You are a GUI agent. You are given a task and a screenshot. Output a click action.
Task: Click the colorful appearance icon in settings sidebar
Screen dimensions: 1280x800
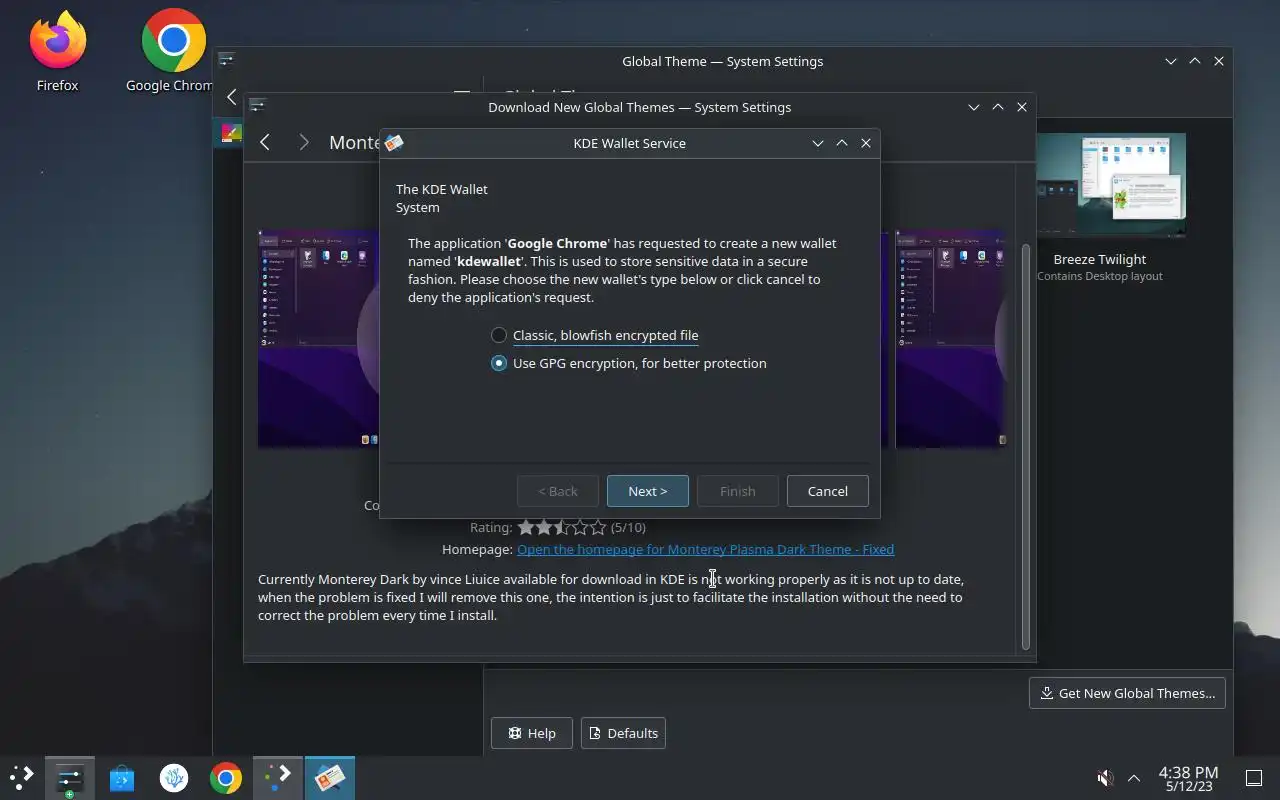[230, 132]
